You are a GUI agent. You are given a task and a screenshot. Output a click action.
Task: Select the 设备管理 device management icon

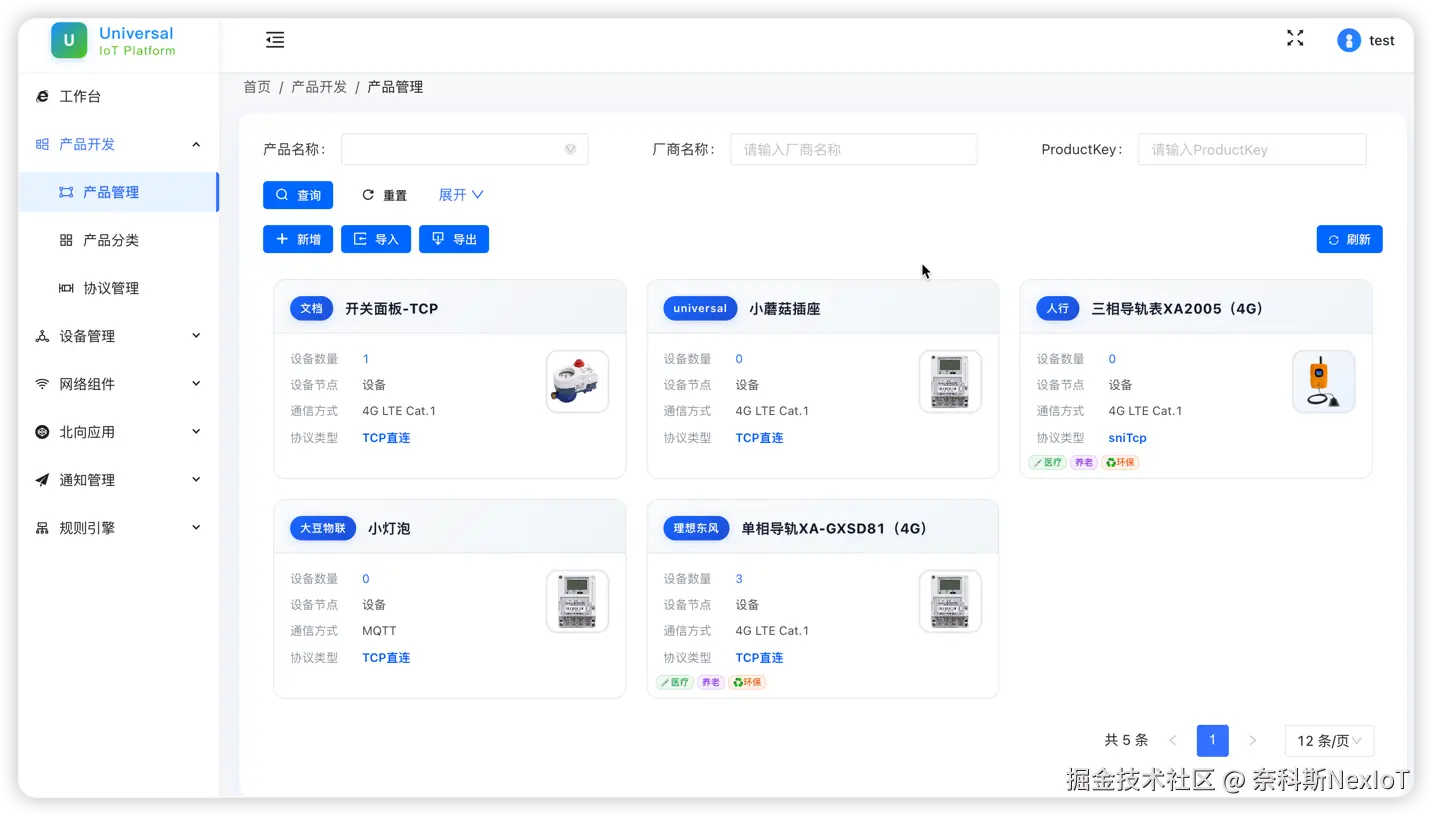pos(42,335)
